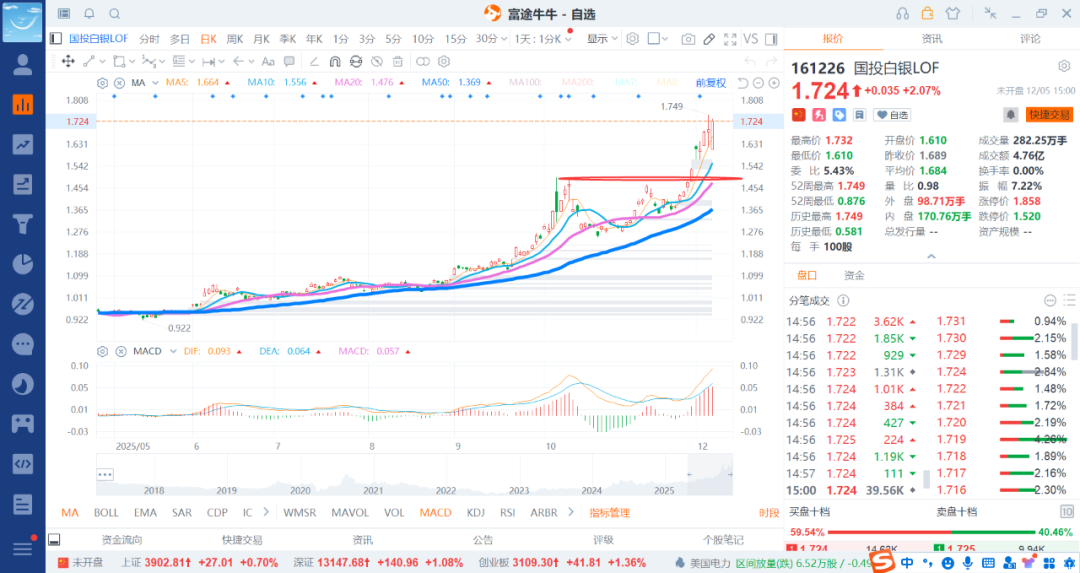
Task: Switch to the 资金 funds tab
Action: [854, 275]
